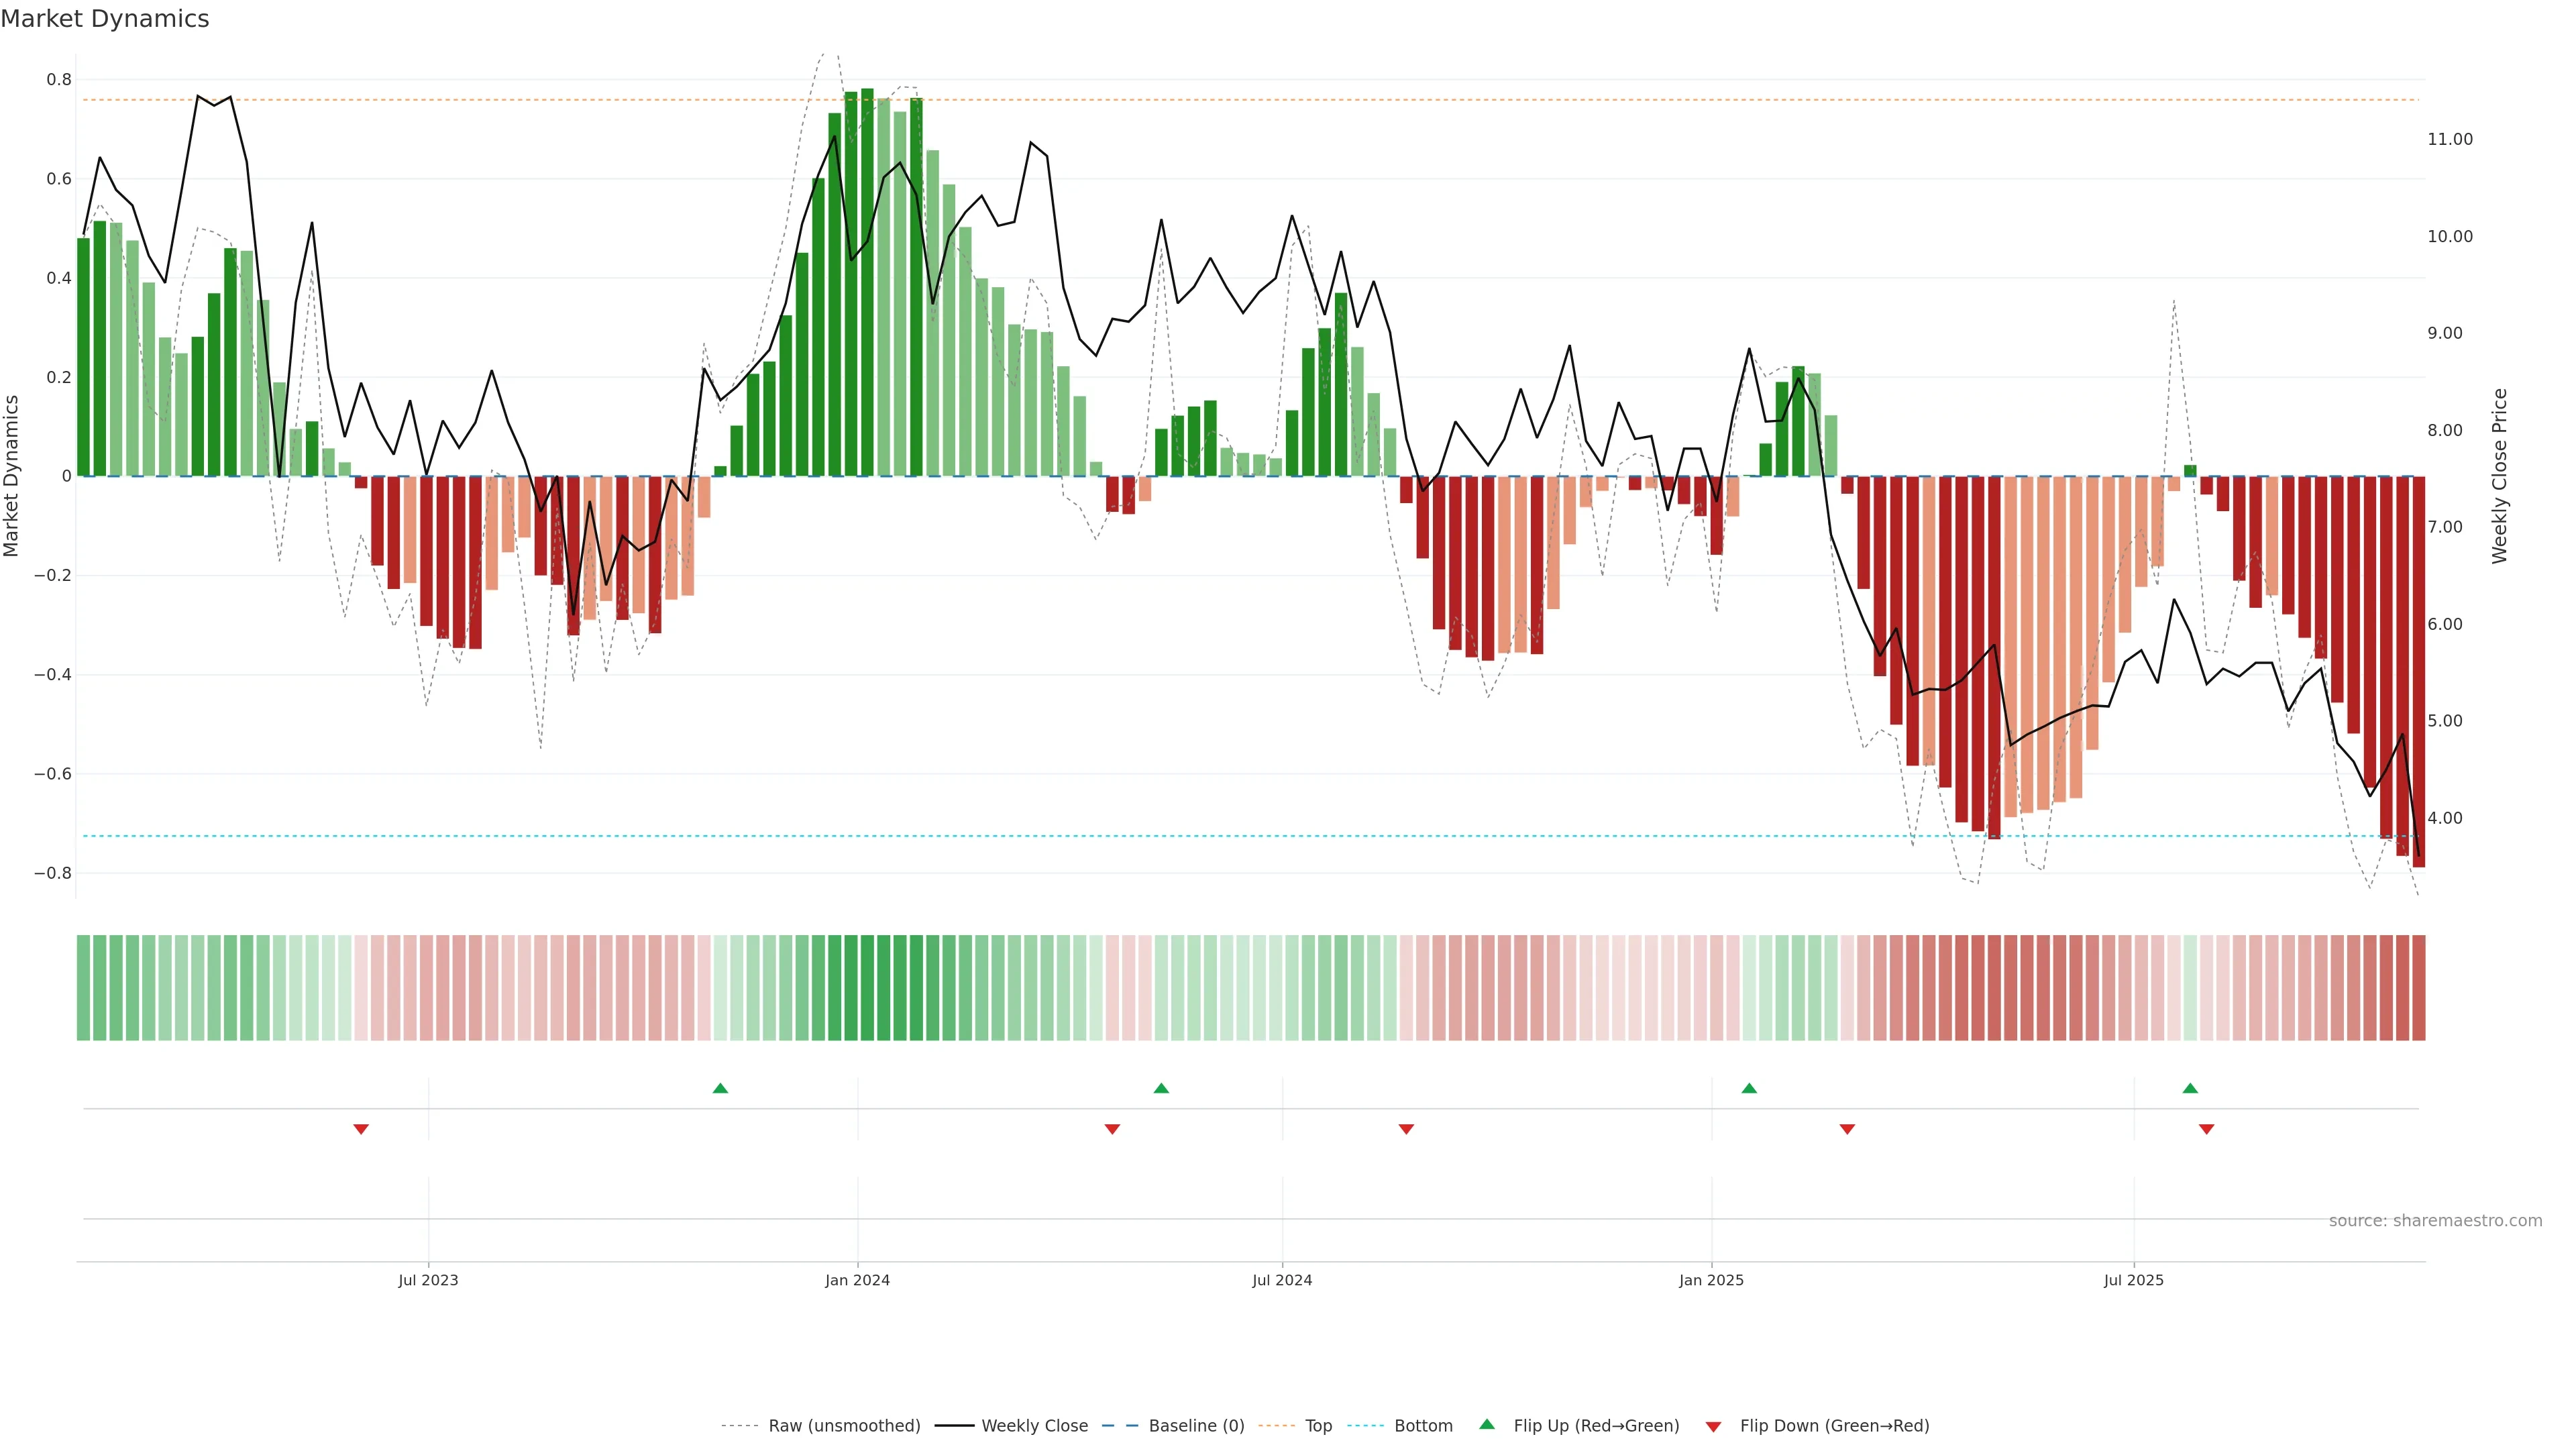
Task: Click the last green flip-up triangle after Jul 2025
Action: click(2190, 1088)
